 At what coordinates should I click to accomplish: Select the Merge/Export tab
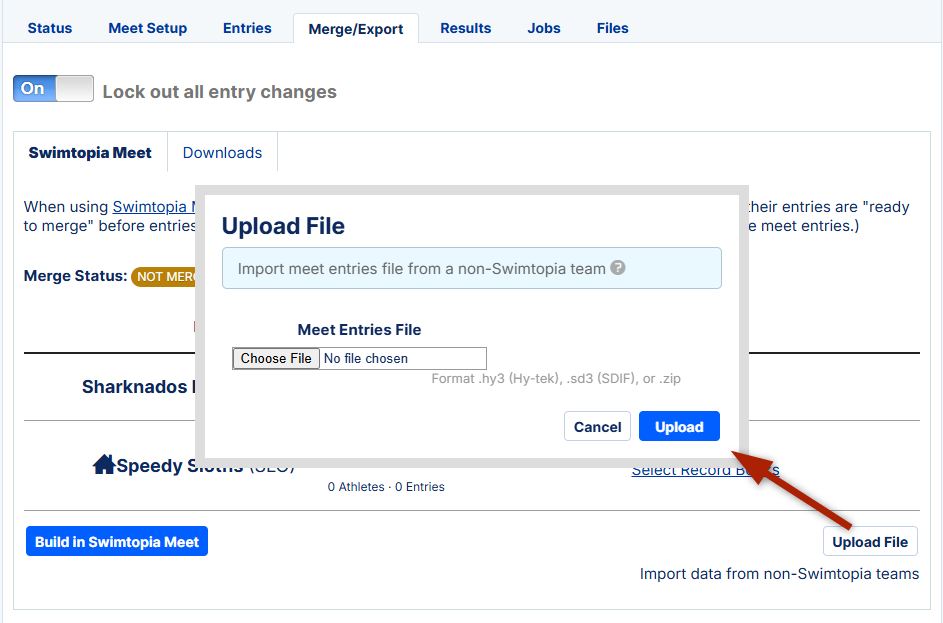tap(356, 29)
